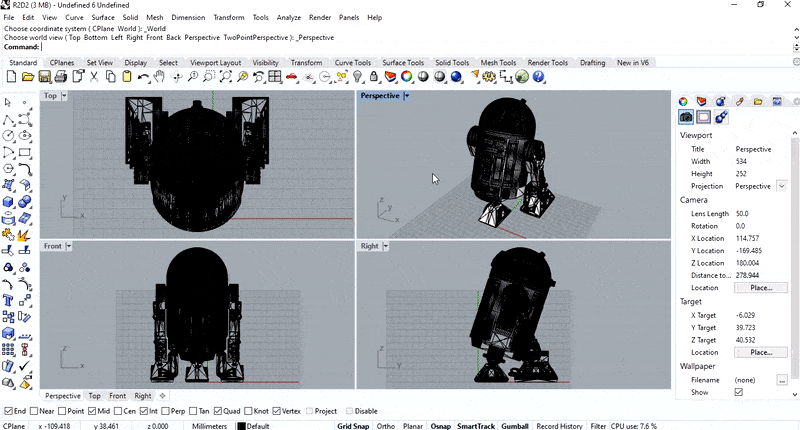The width and height of the screenshot is (800, 430).
Task: Click the Undo arrow icon
Action: [143, 77]
